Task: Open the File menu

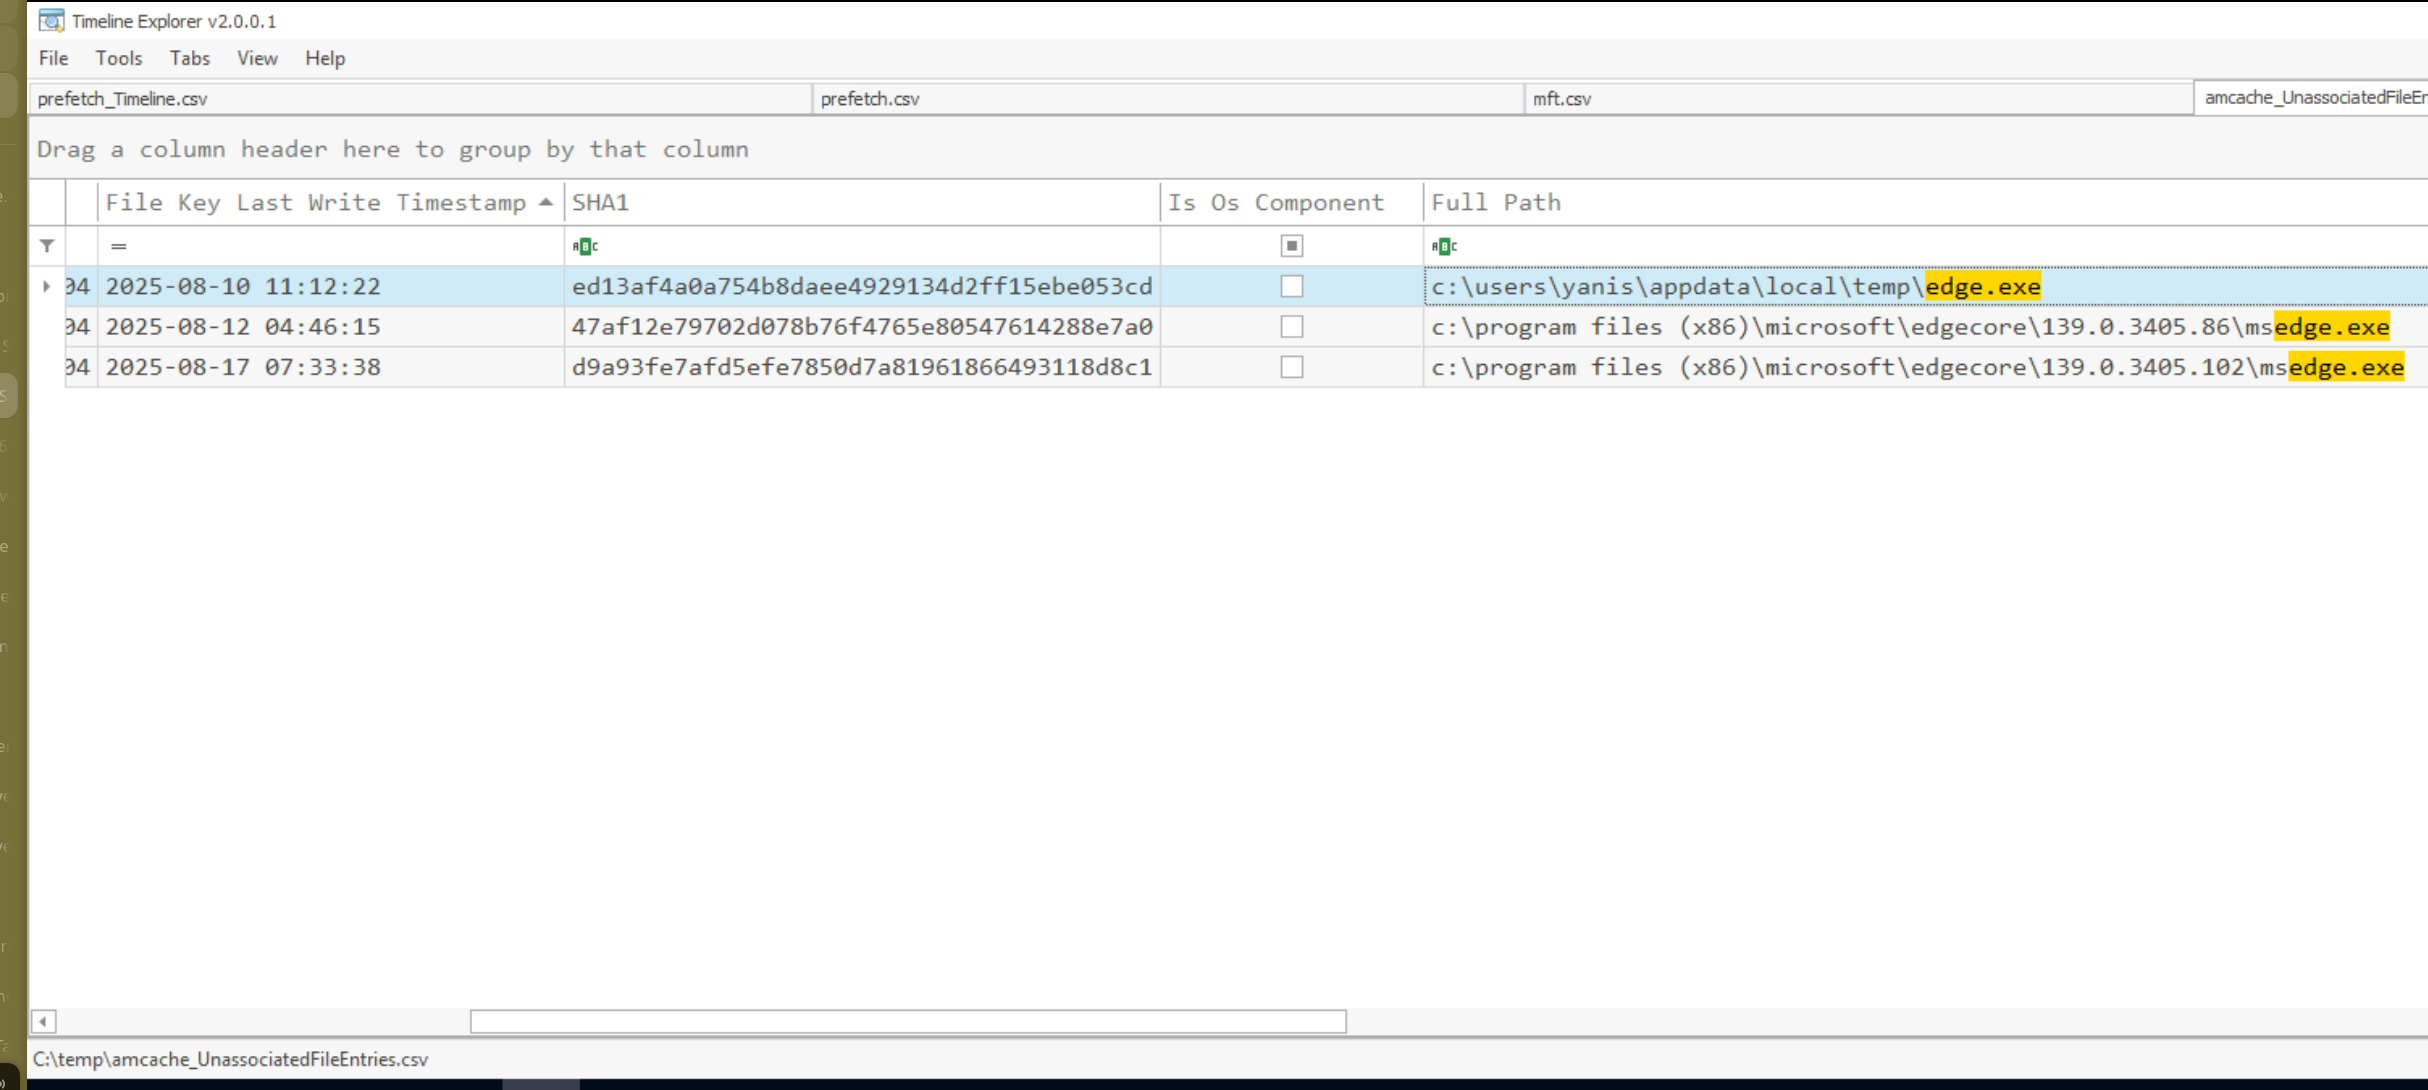Action: point(54,58)
